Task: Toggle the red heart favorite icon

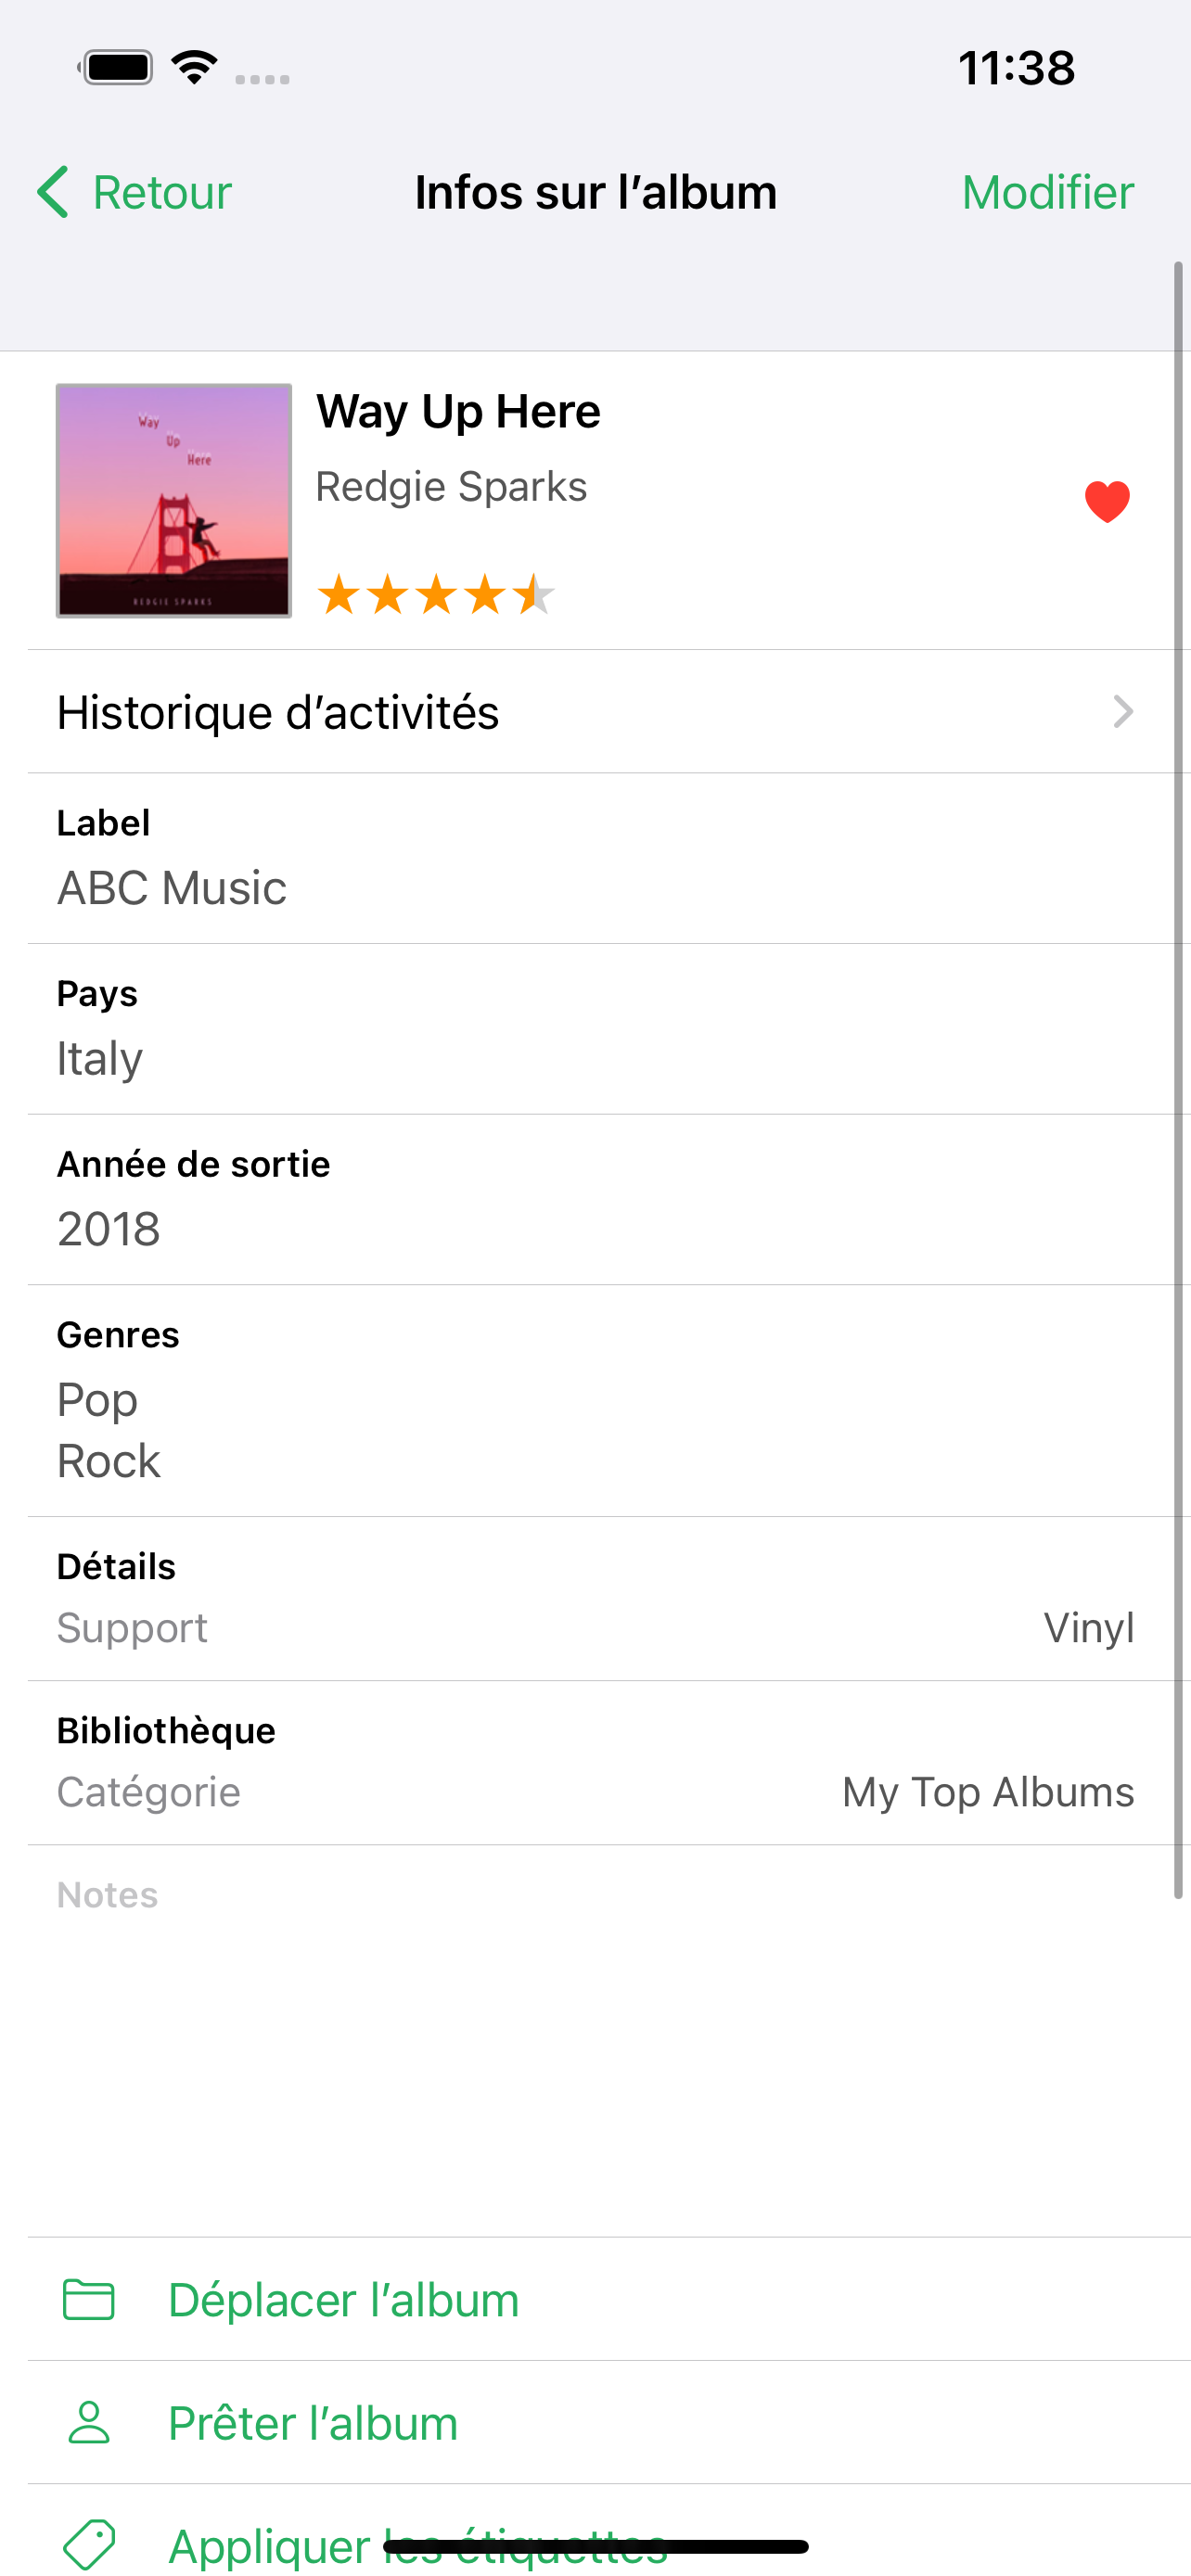Action: pyautogui.click(x=1107, y=501)
